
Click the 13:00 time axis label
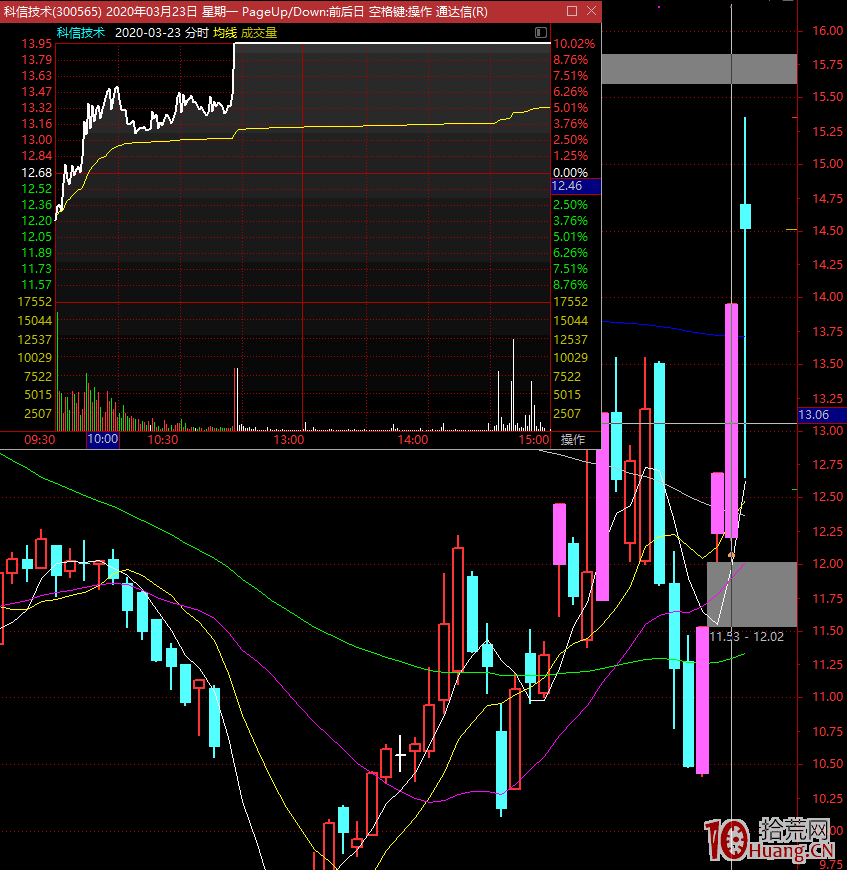pyautogui.click(x=288, y=440)
